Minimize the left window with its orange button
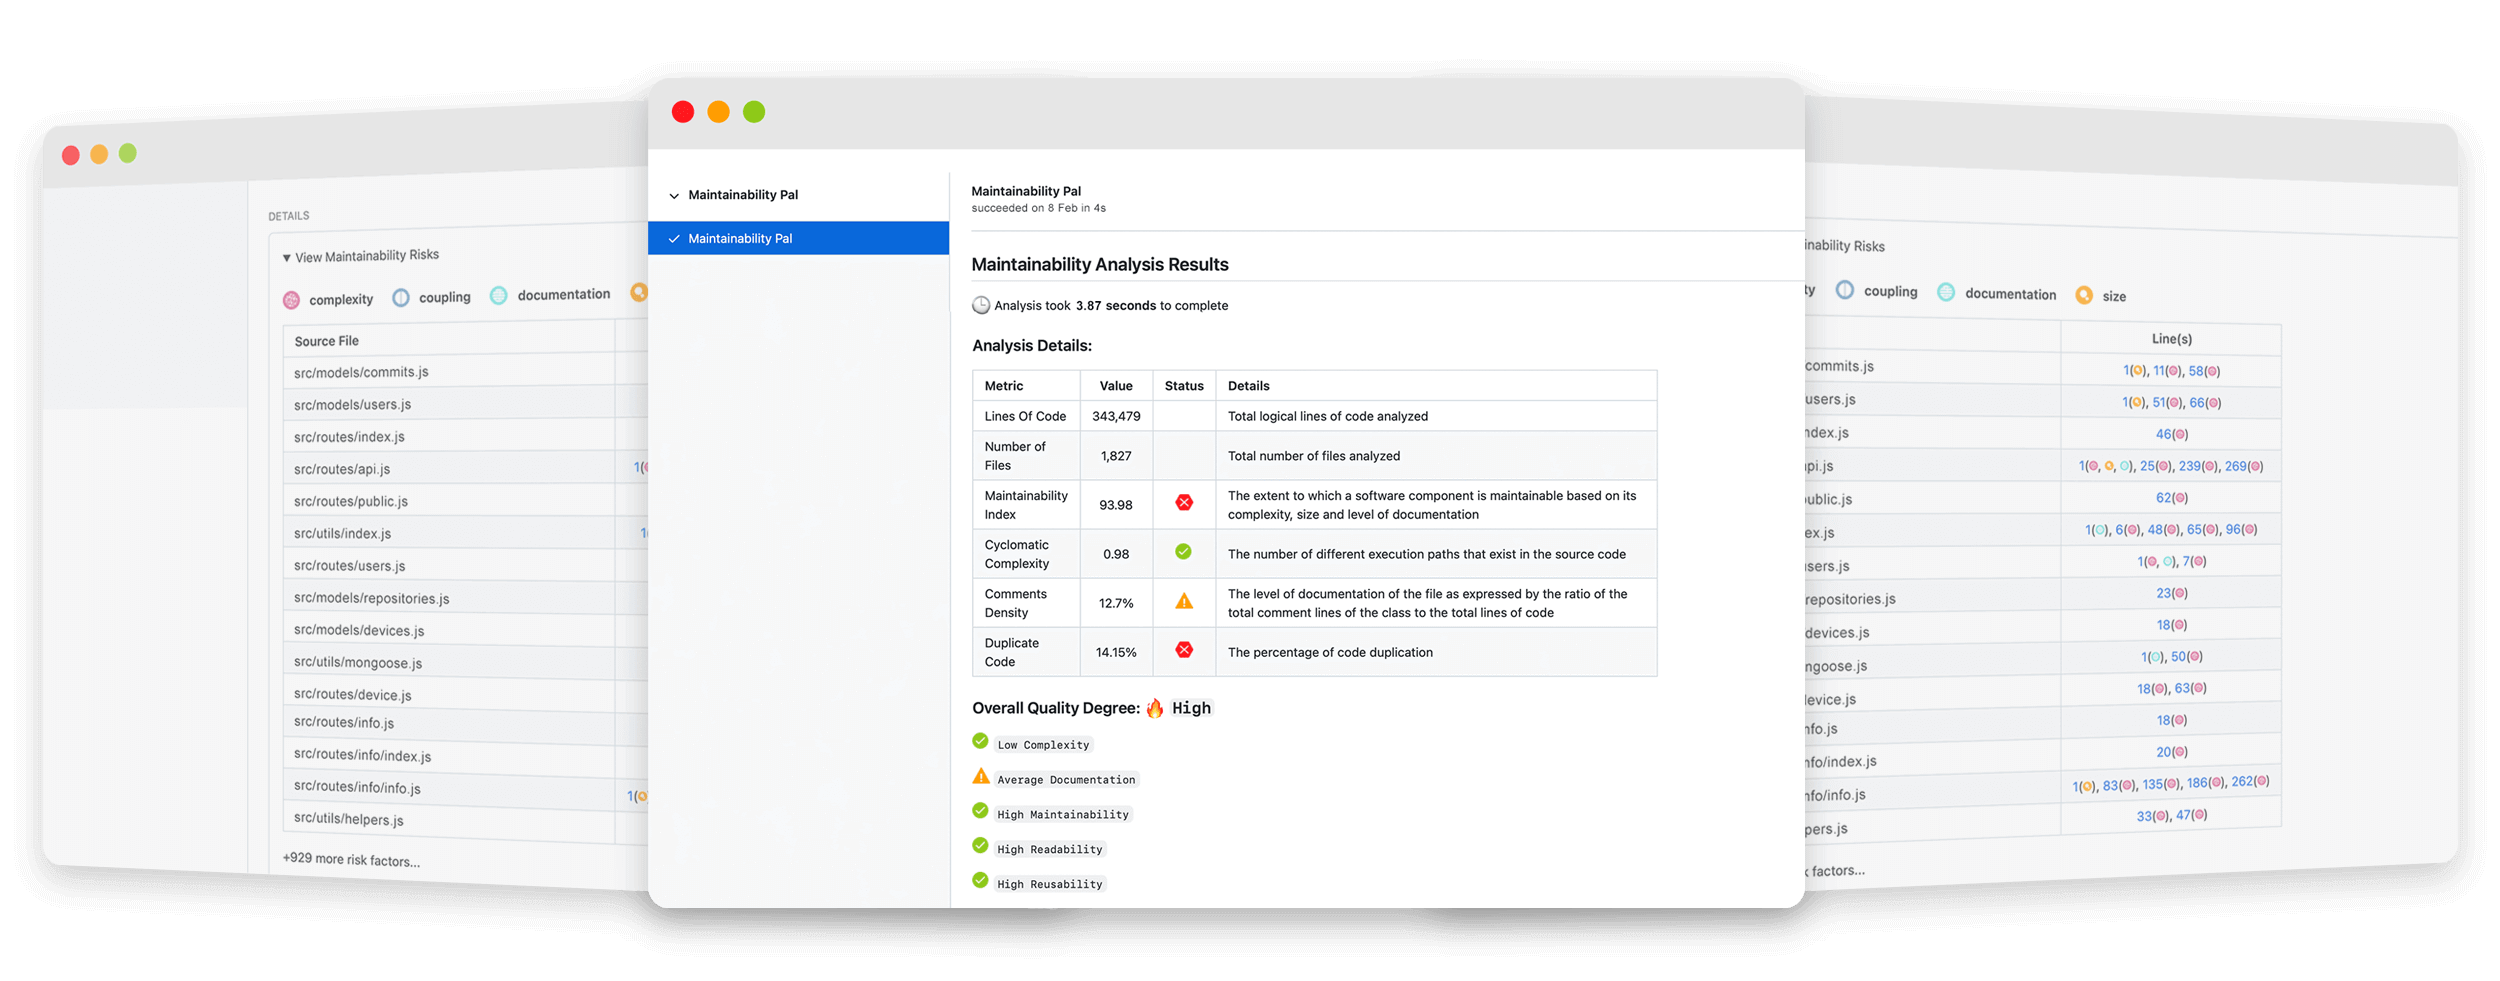The width and height of the screenshot is (2500, 981). tap(99, 154)
